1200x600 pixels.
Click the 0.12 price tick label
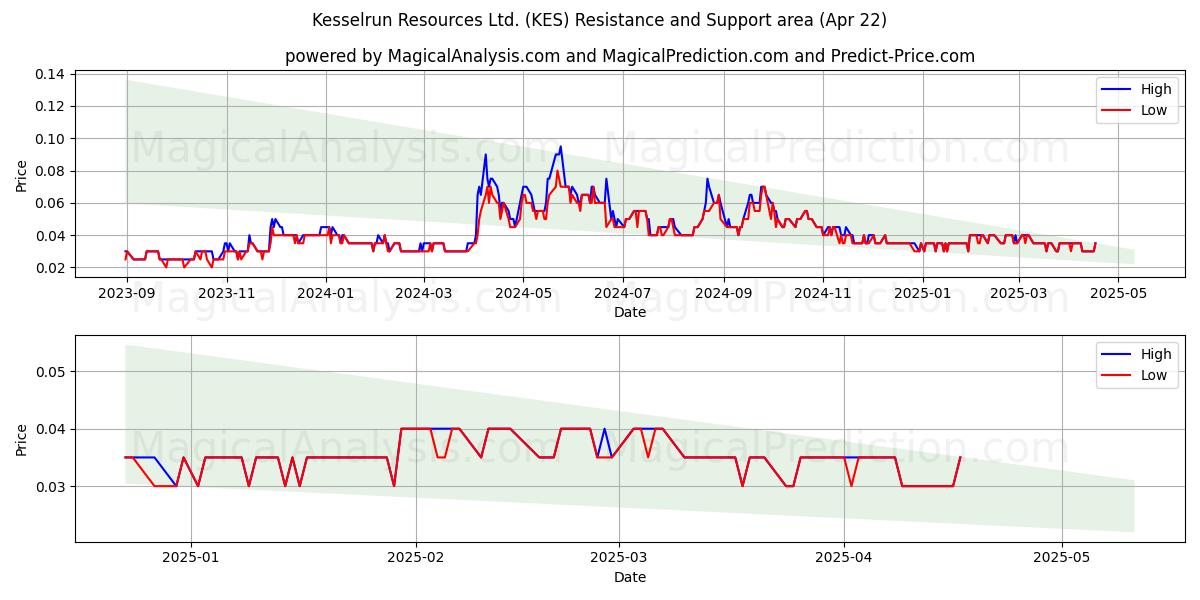pyautogui.click(x=50, y=106)
